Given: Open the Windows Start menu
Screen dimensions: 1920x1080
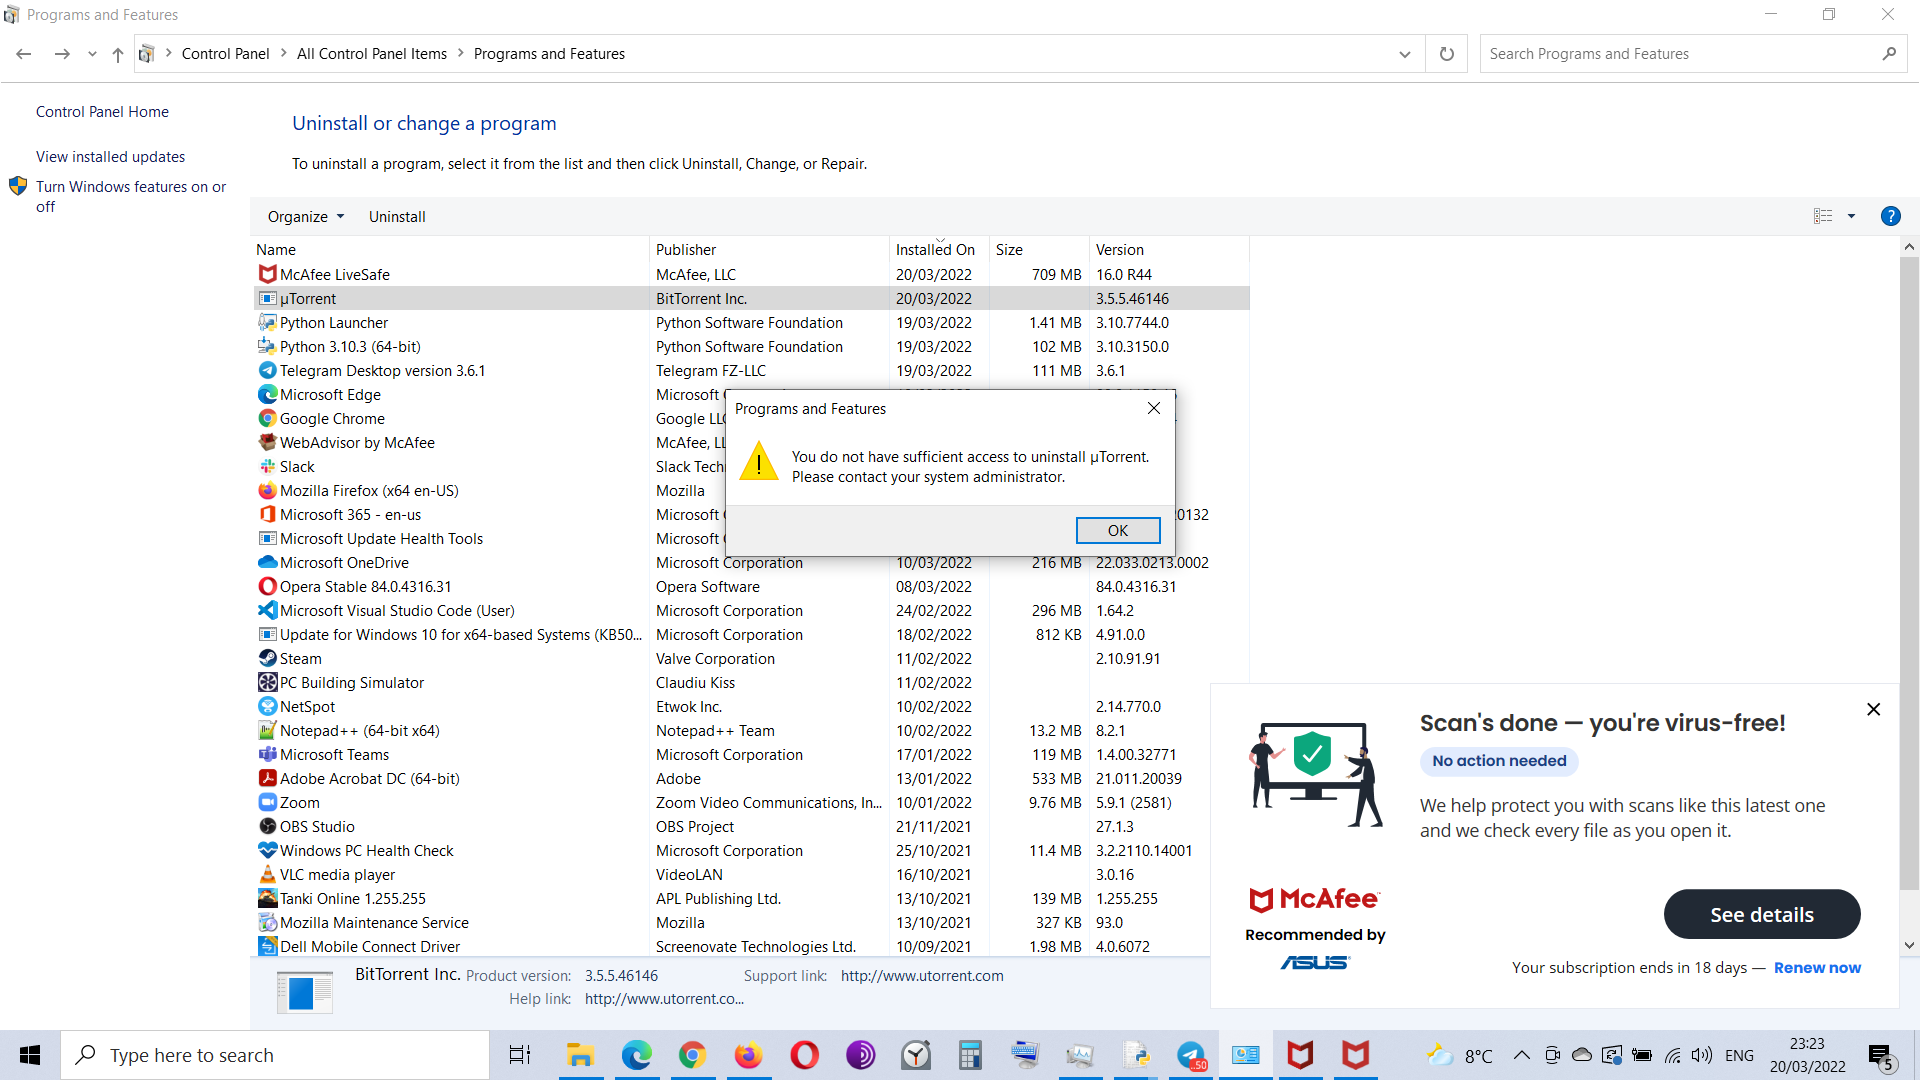Looking at the screenshot, I should [30, 1055].
